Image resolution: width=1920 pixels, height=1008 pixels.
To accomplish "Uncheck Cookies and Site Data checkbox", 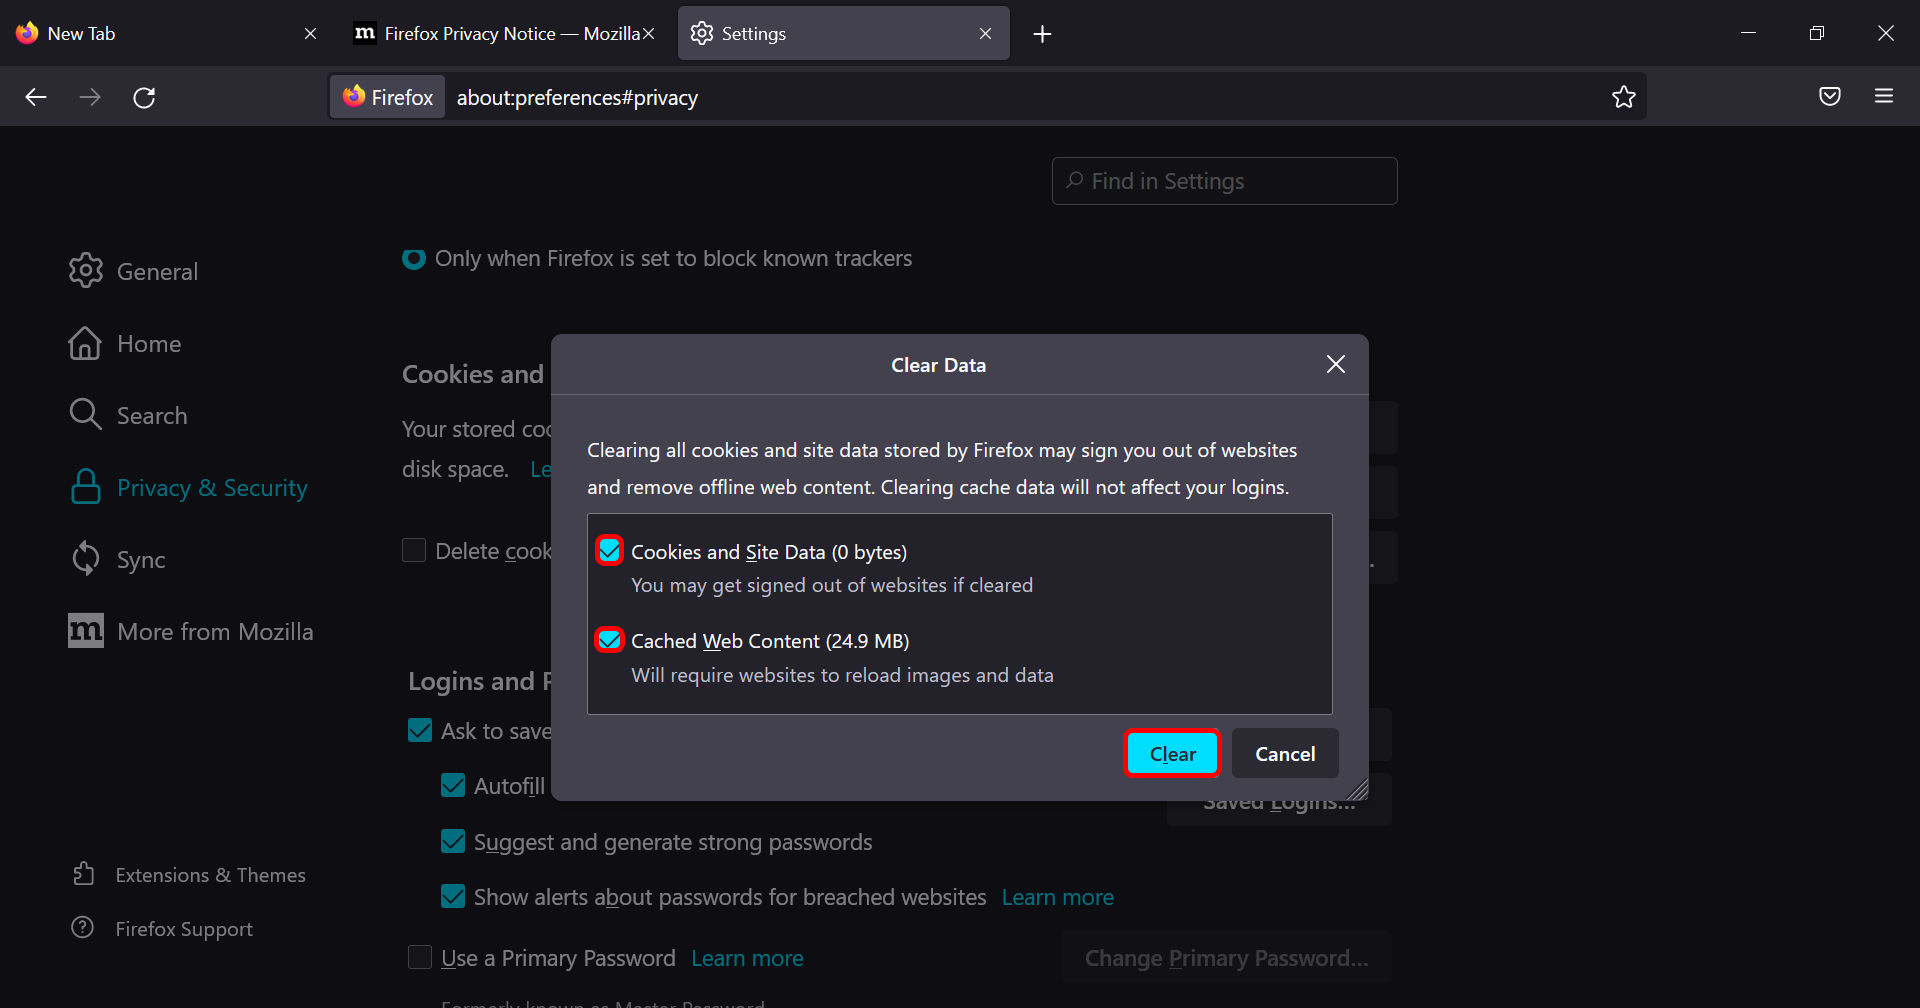I will point(609,551).
